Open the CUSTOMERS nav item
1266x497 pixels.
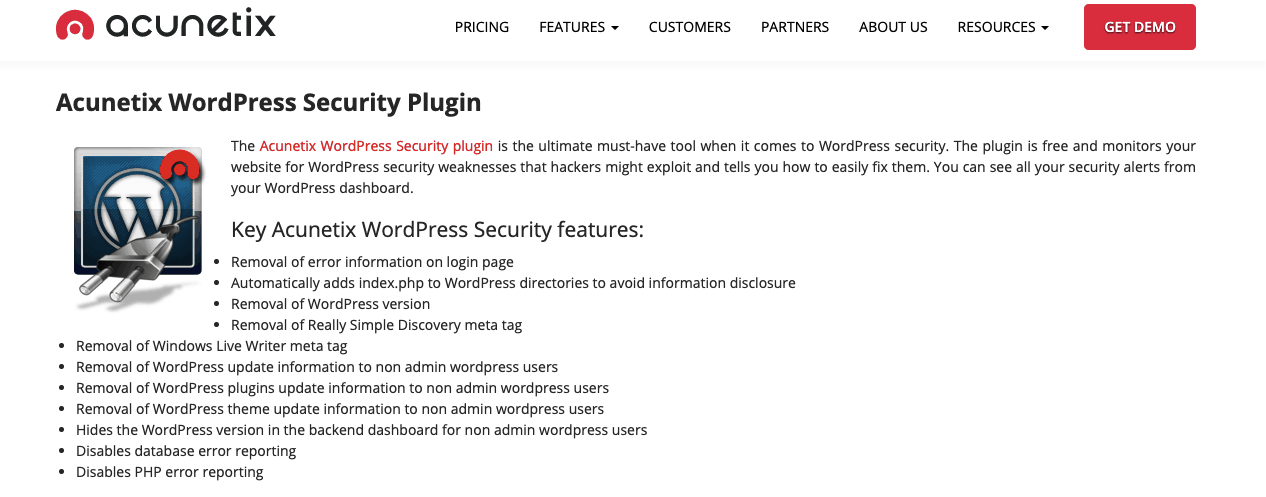pyautogui.click(x=689, y=27)
